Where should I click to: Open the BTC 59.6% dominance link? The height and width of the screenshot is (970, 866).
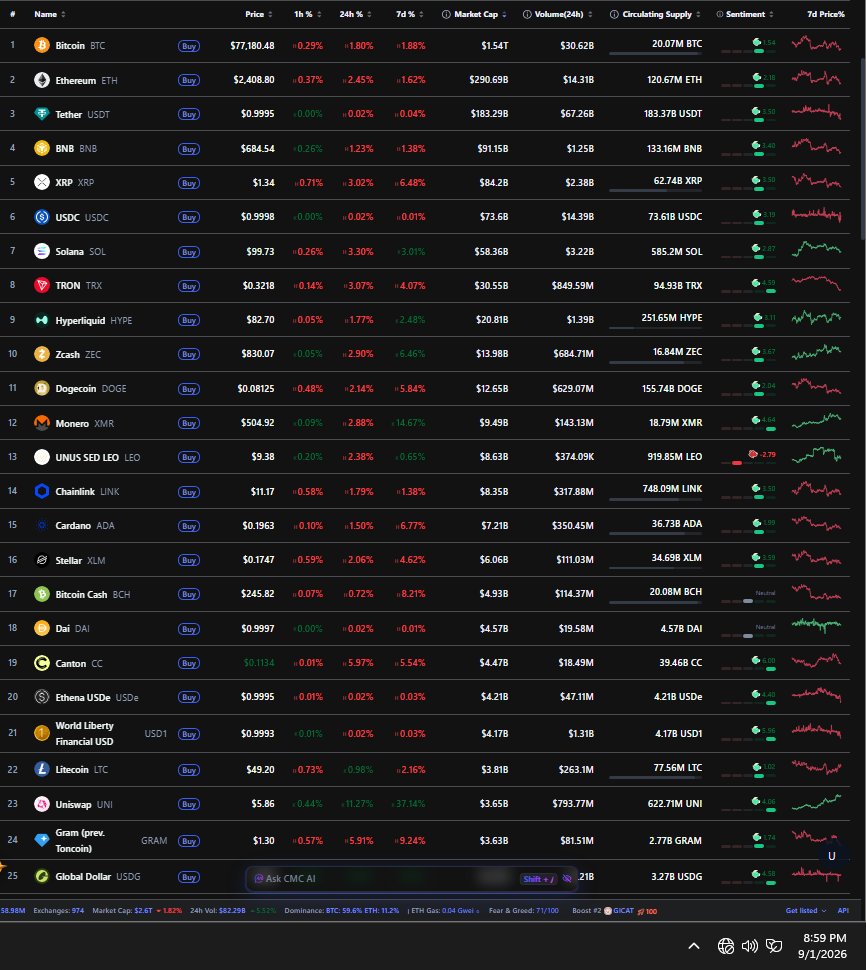pyautogui.click(x=344, y=910)
